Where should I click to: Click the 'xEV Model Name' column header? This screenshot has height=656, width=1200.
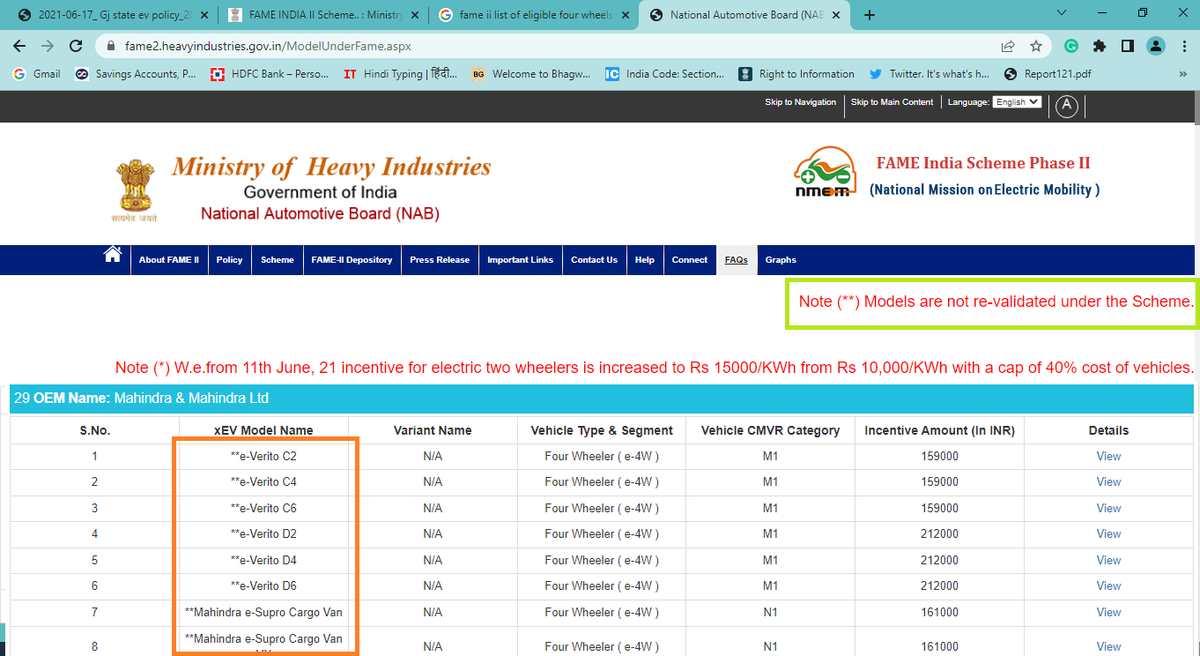point(264,430)
